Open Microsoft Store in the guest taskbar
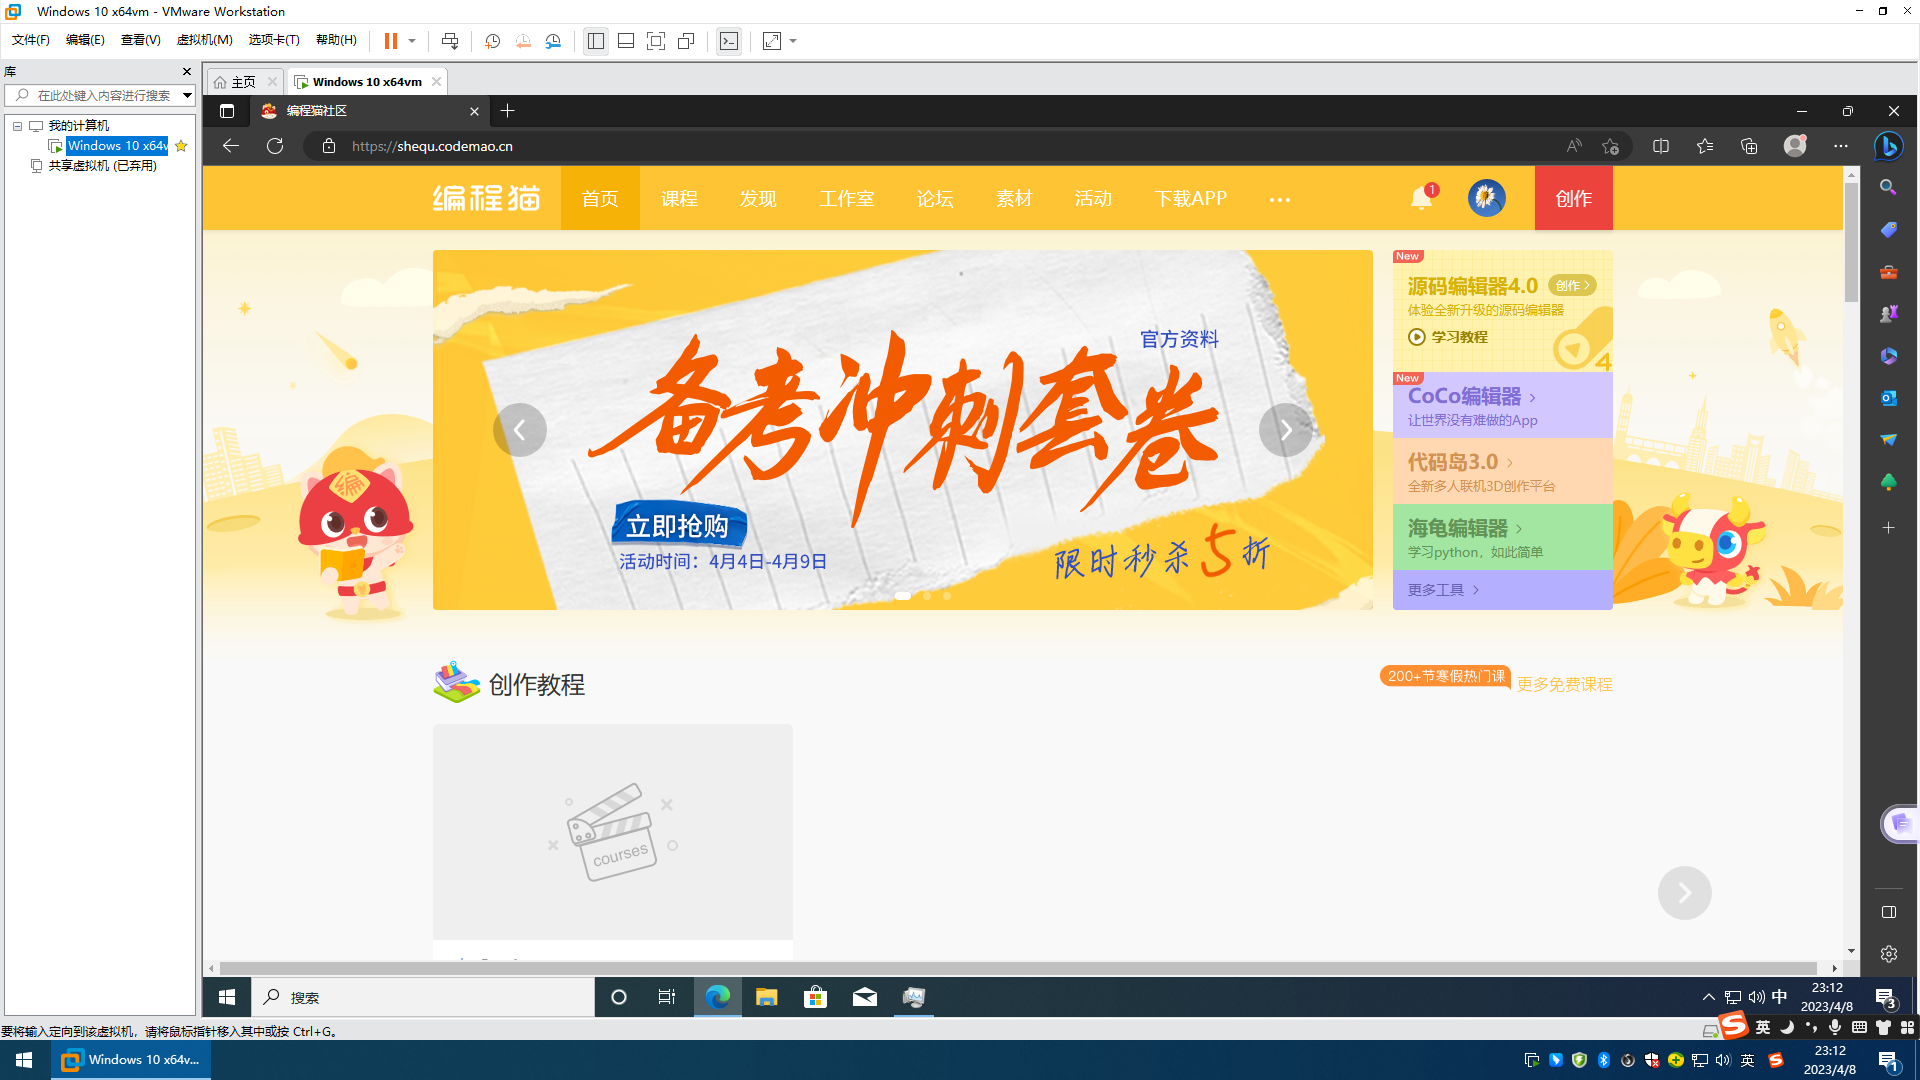 pos(816,997)
